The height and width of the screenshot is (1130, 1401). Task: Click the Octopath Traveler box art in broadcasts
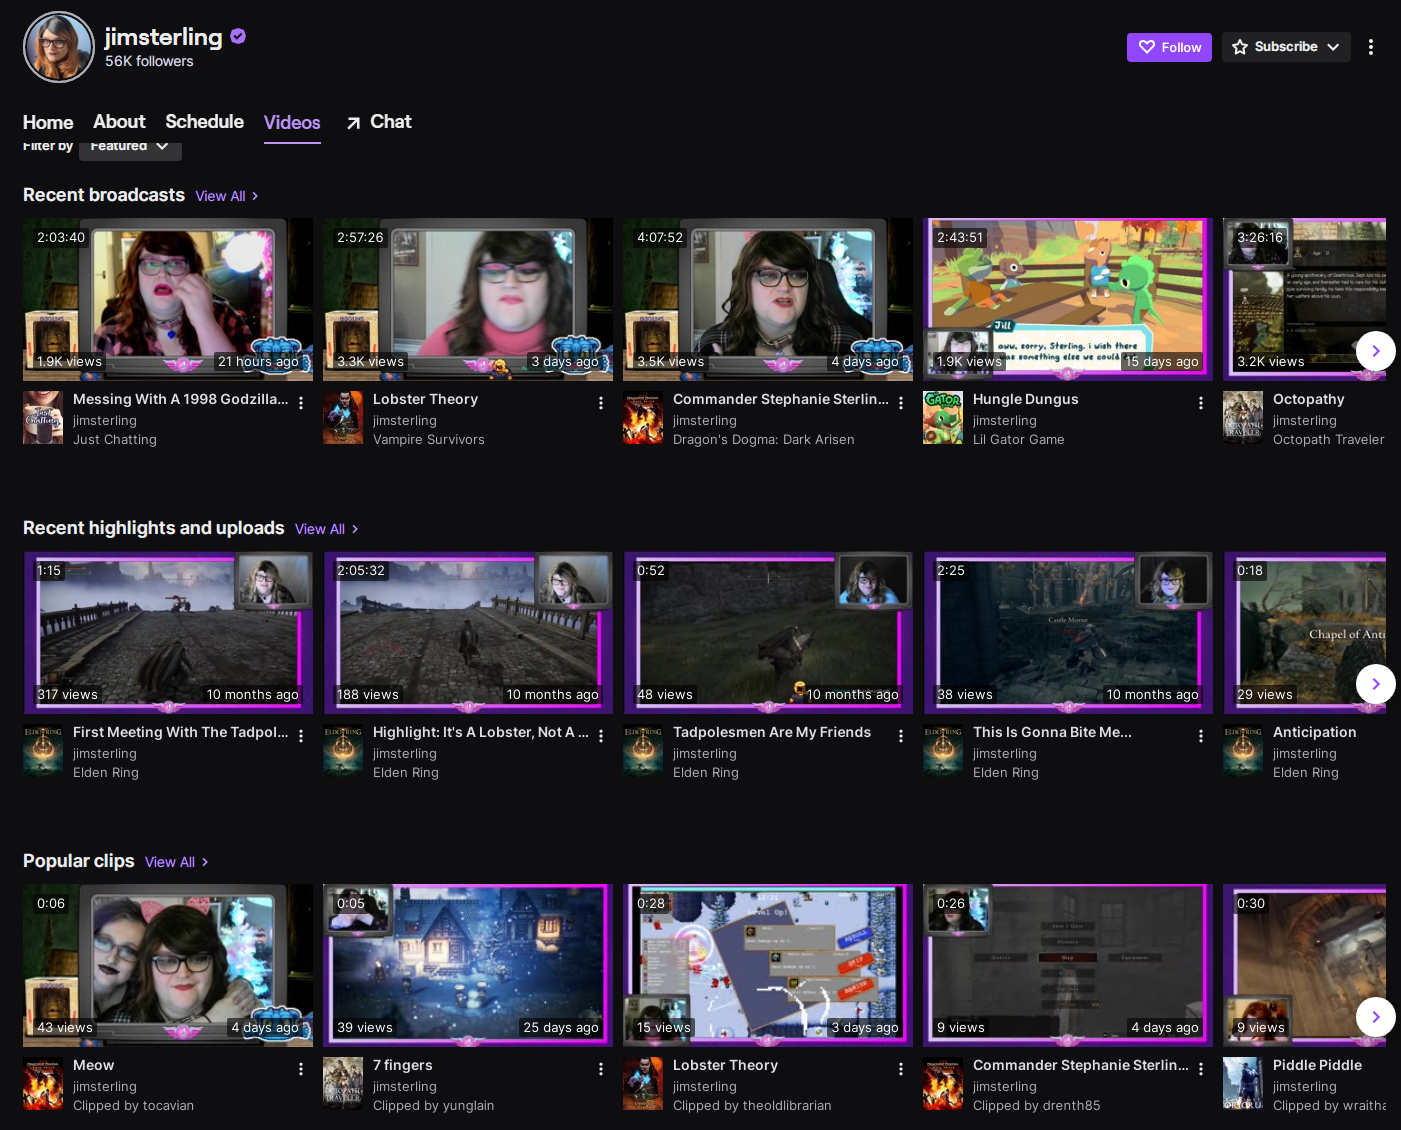[1243, 417]
